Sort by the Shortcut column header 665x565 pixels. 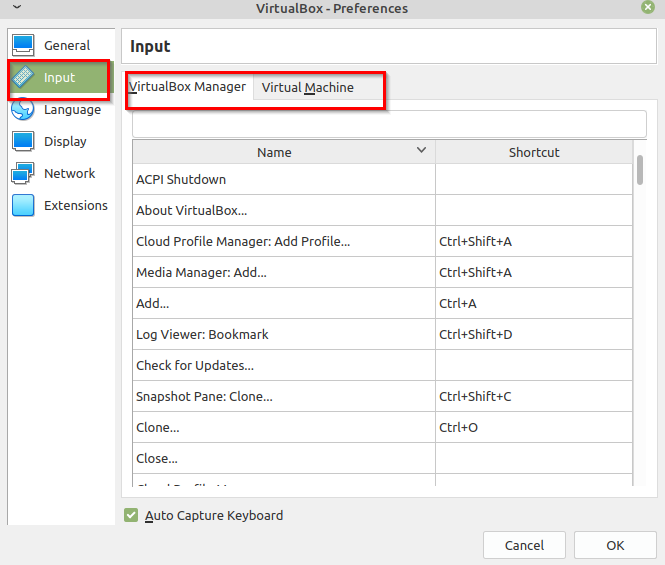coord(534,152)
